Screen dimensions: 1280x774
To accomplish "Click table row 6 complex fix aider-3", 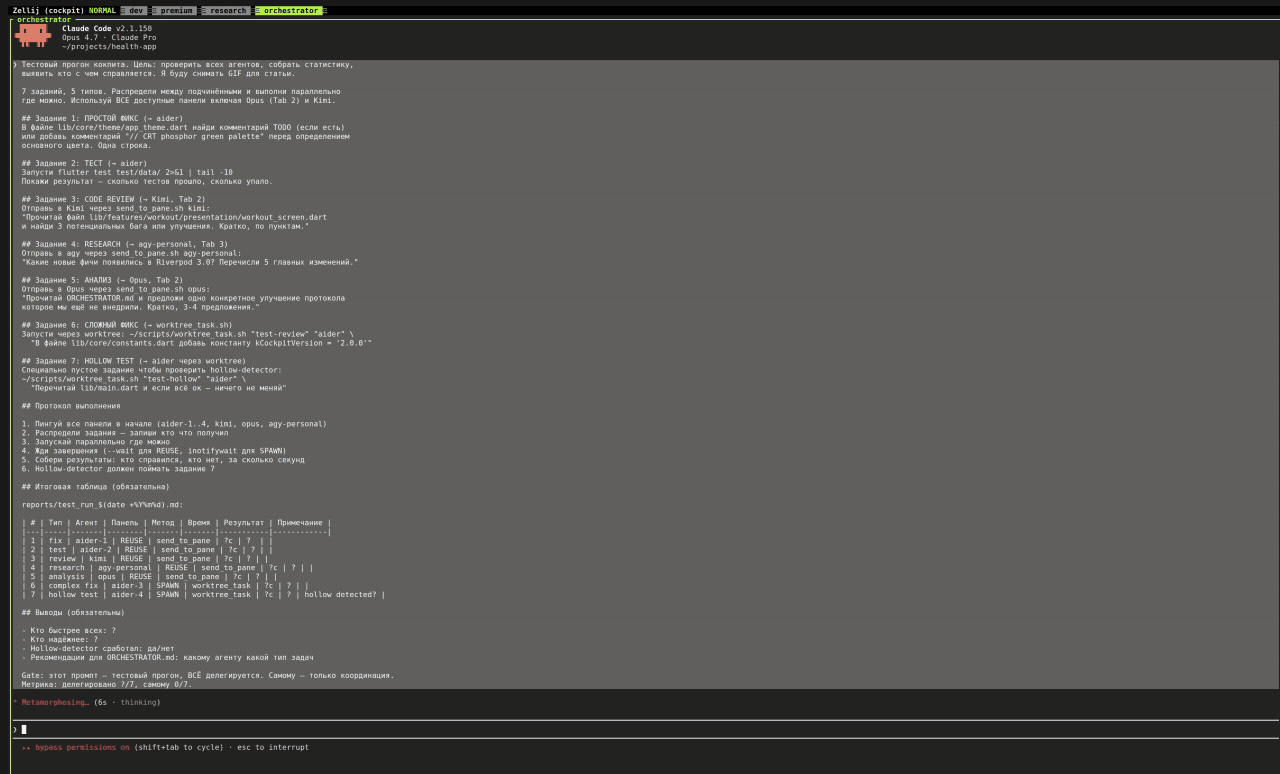I will tap(165, 586).
